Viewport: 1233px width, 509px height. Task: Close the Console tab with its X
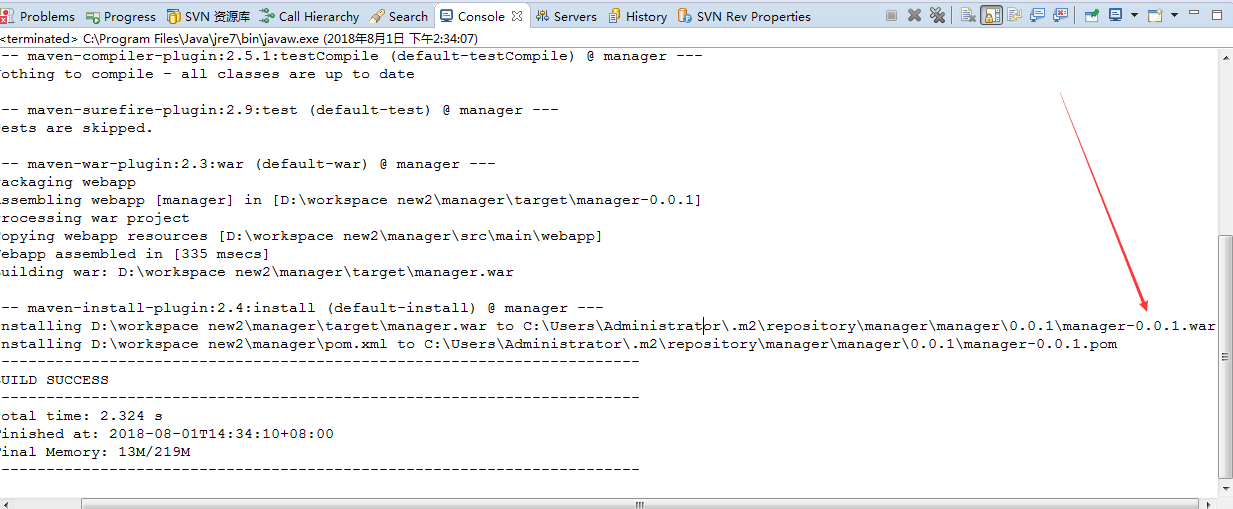point(517,16)
